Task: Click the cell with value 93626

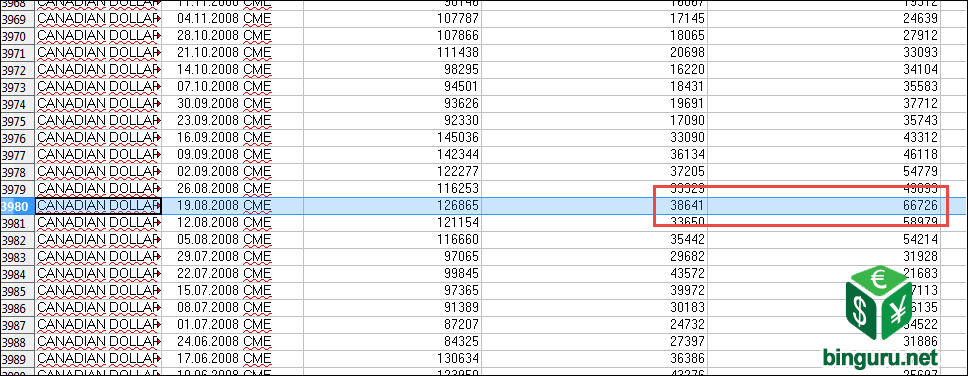Action: [x=392, y=104]
